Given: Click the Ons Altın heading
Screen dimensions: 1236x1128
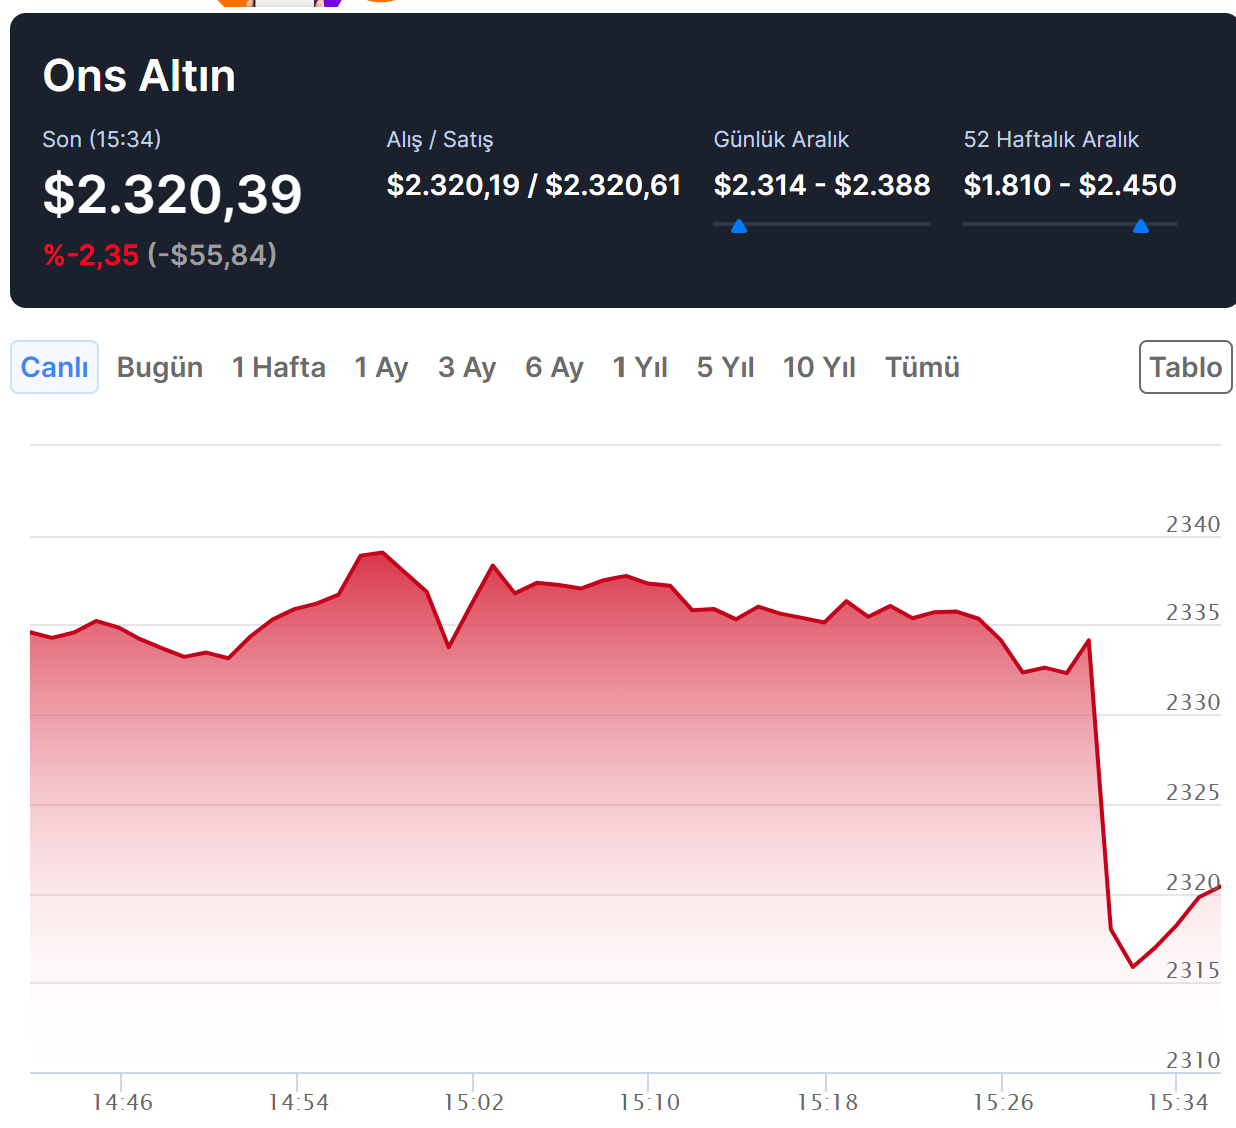Looking at the screenshot, I should click(139, 76).
